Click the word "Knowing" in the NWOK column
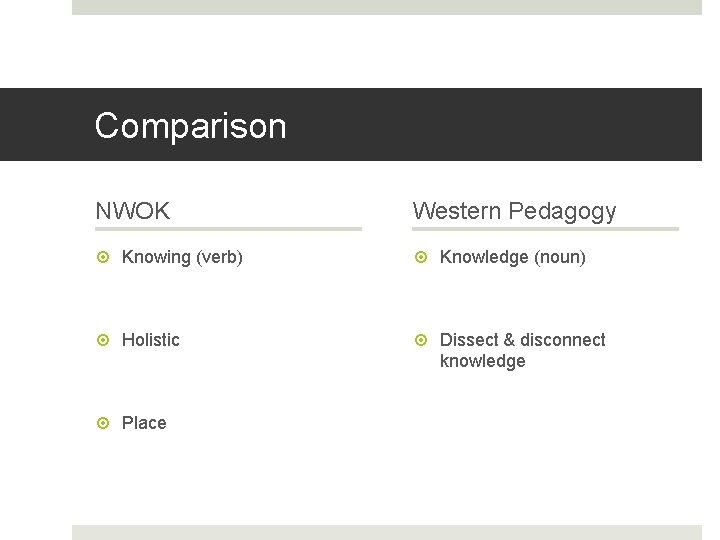The image size is (720, 540). 156,257
